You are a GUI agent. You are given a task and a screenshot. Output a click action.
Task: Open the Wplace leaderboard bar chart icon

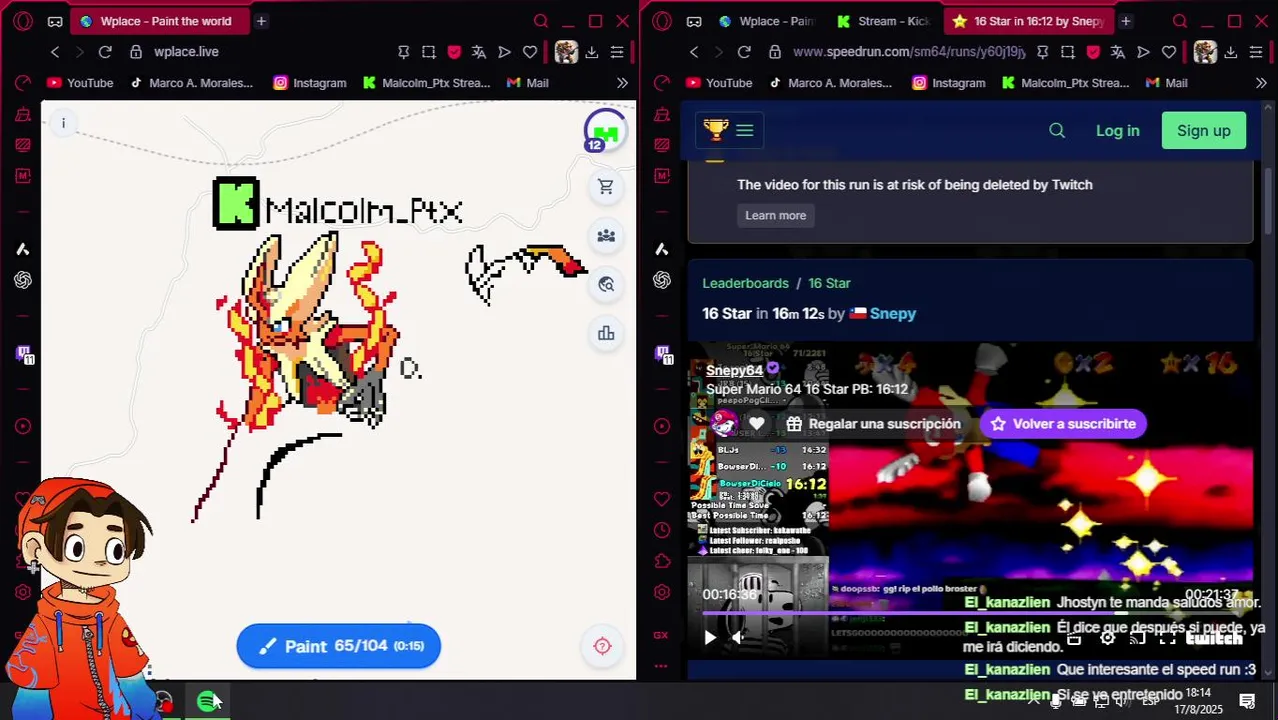pyautogui.click(x=605, y=334)
